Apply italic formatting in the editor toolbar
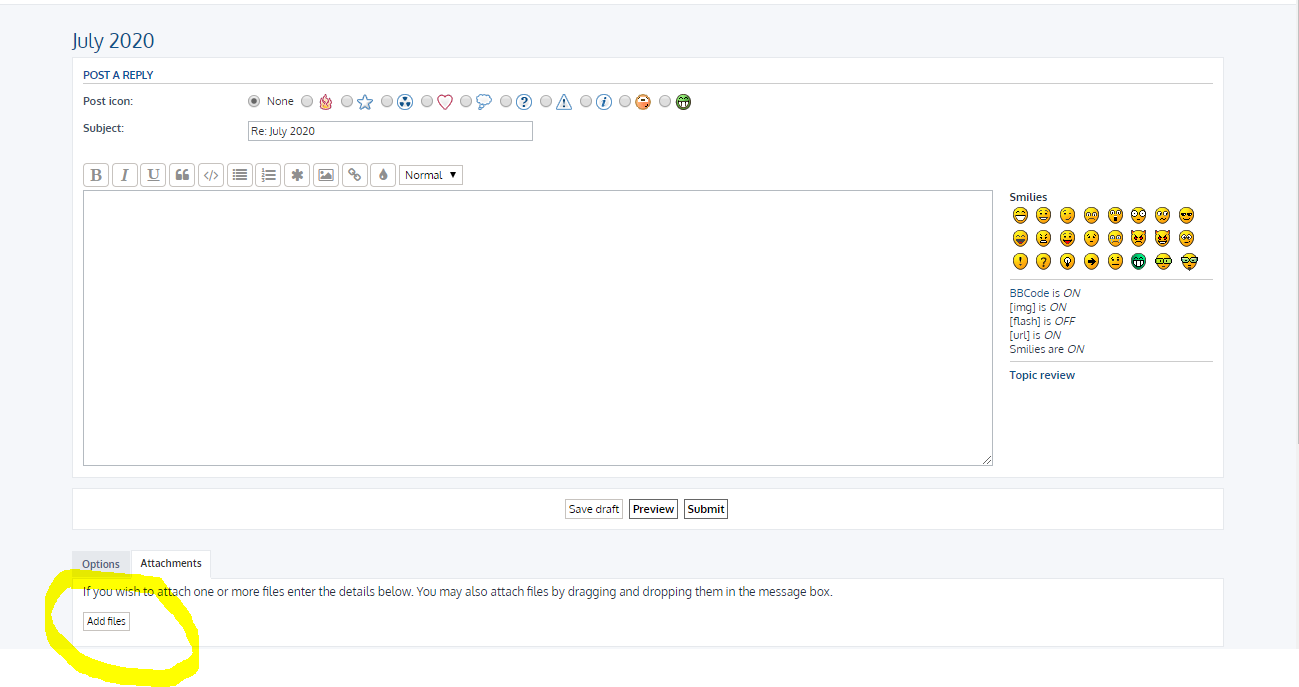This screenshot has width=1299, height=687. 125,175
